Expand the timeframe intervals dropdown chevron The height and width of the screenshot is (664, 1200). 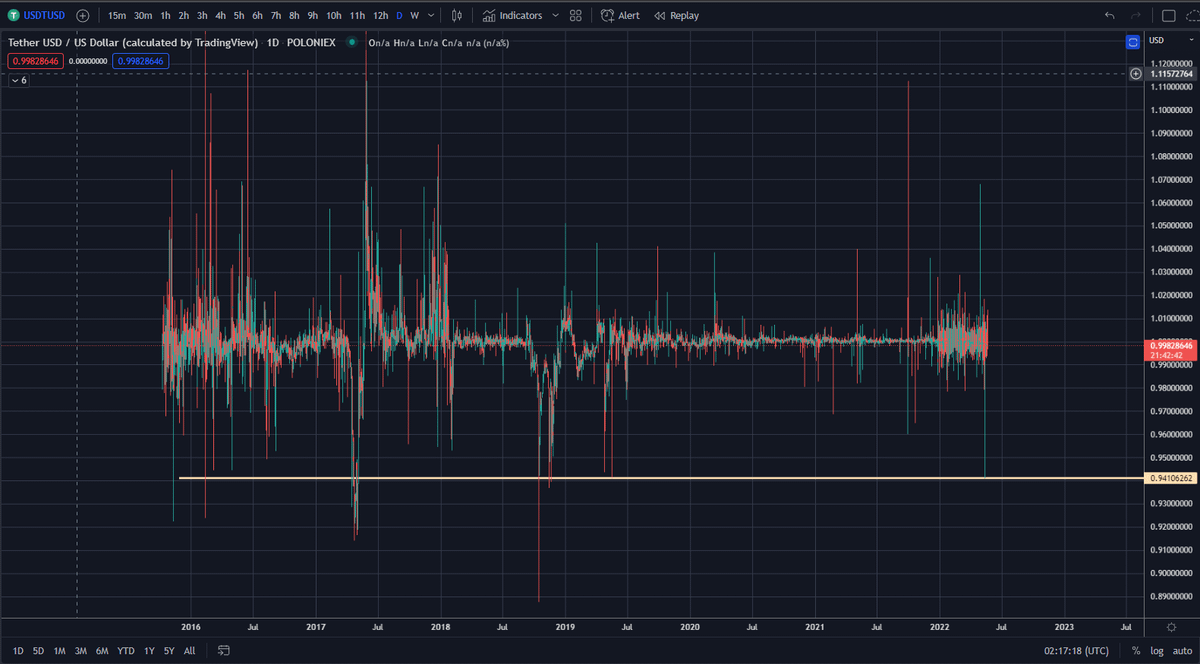coord(430,16)
